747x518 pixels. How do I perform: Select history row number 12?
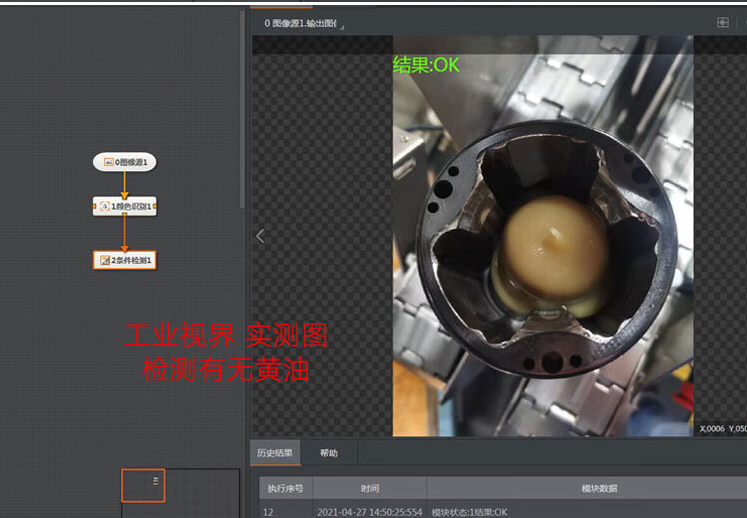coord(269,511)
